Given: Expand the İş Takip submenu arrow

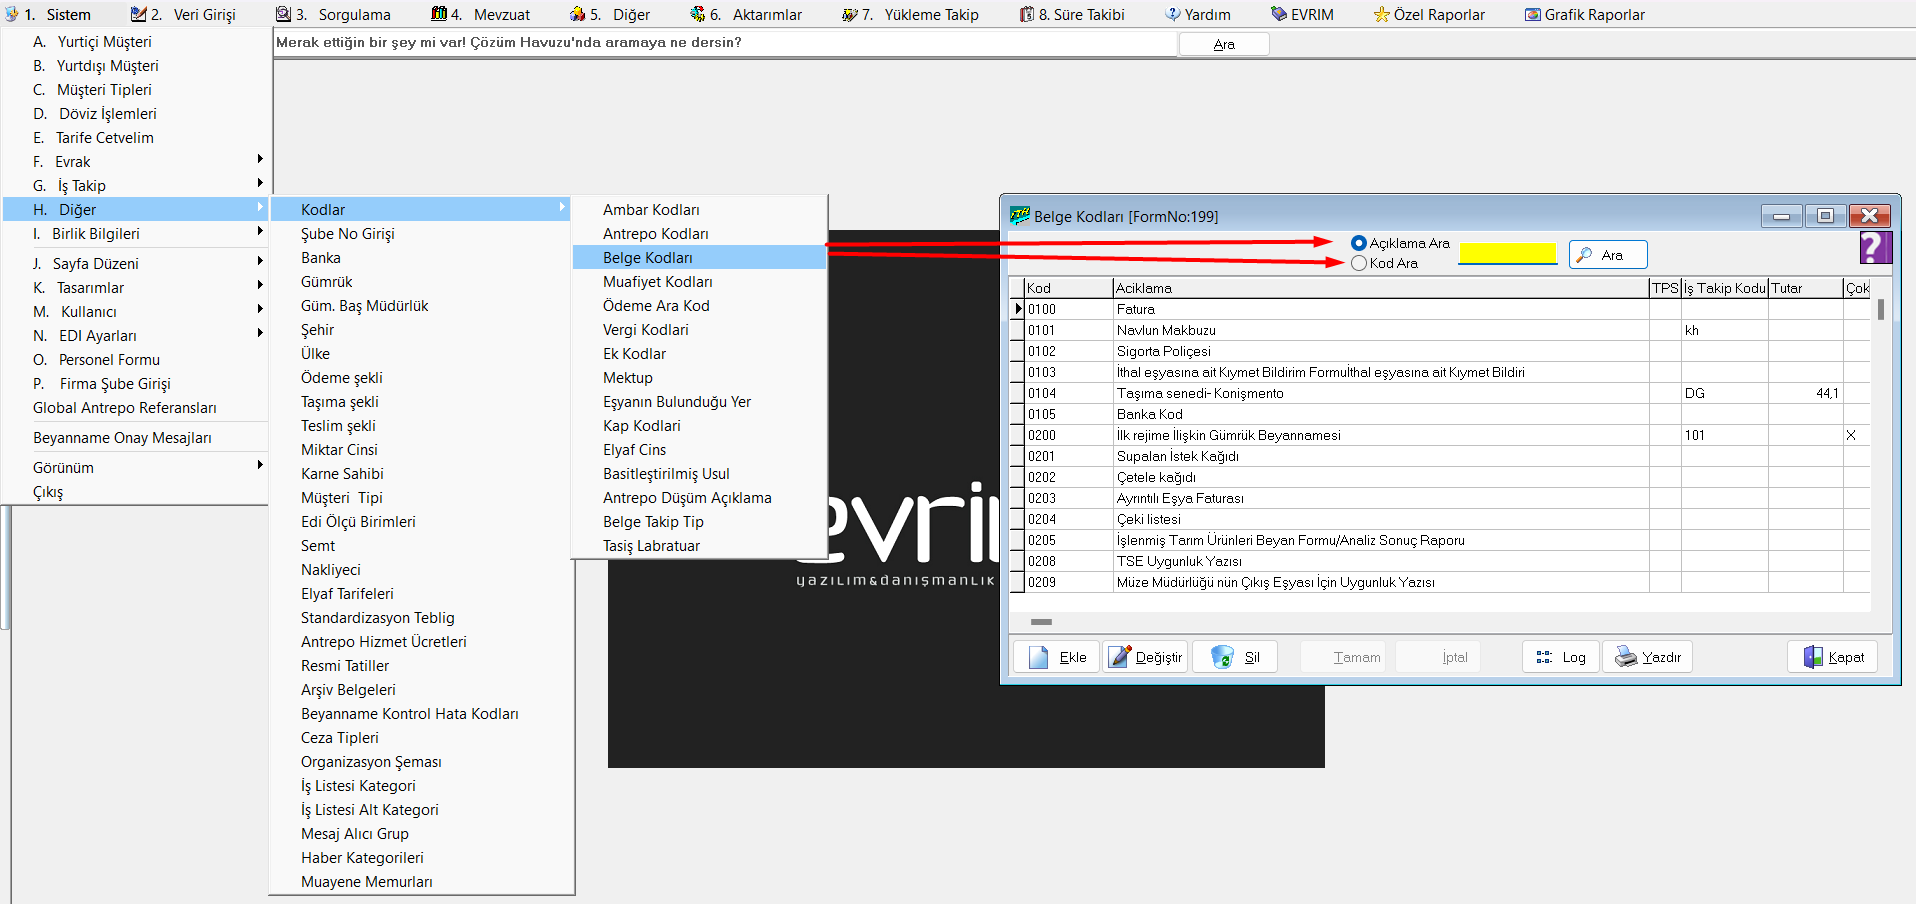Looking at the screenshot, I should point(260,183).
